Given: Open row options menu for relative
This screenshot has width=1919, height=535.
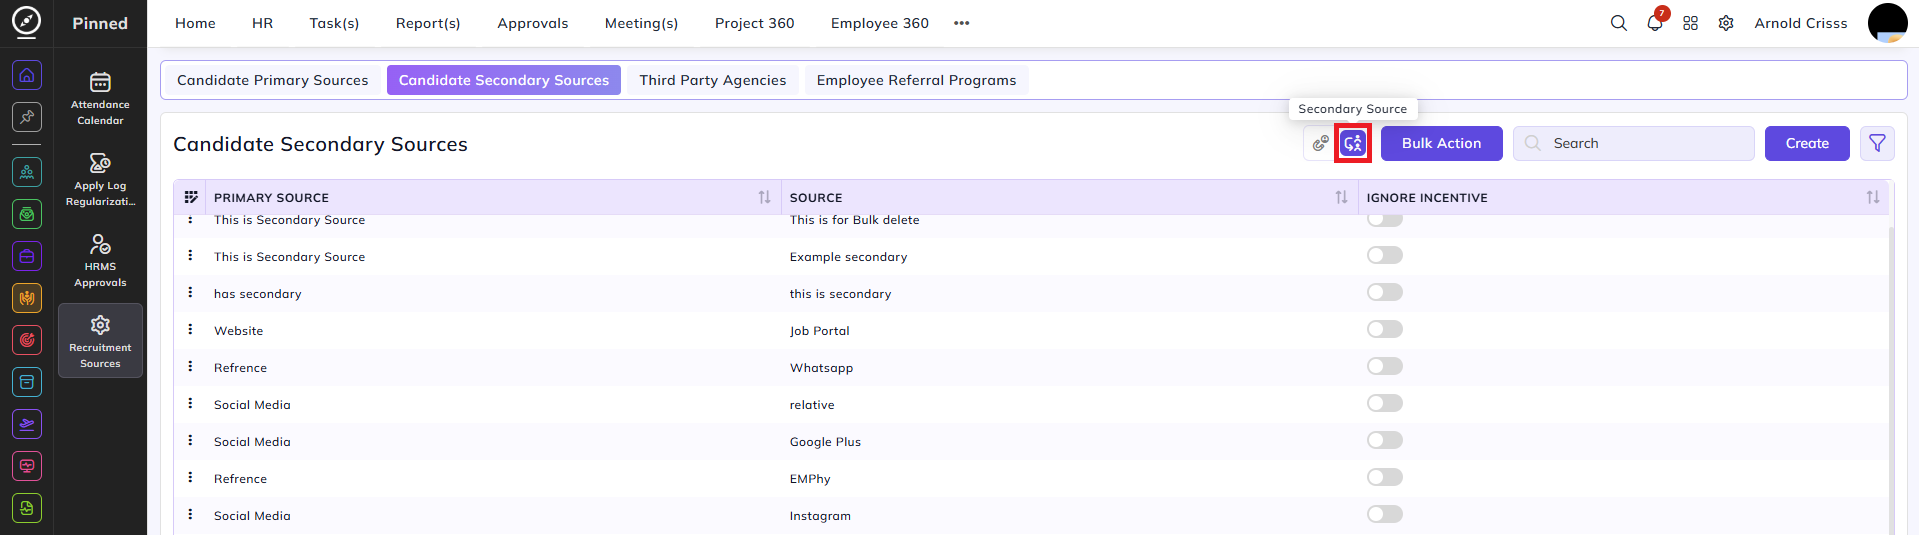Looking at the screenshot, I should pyautogui.click(x=190, y=403).
